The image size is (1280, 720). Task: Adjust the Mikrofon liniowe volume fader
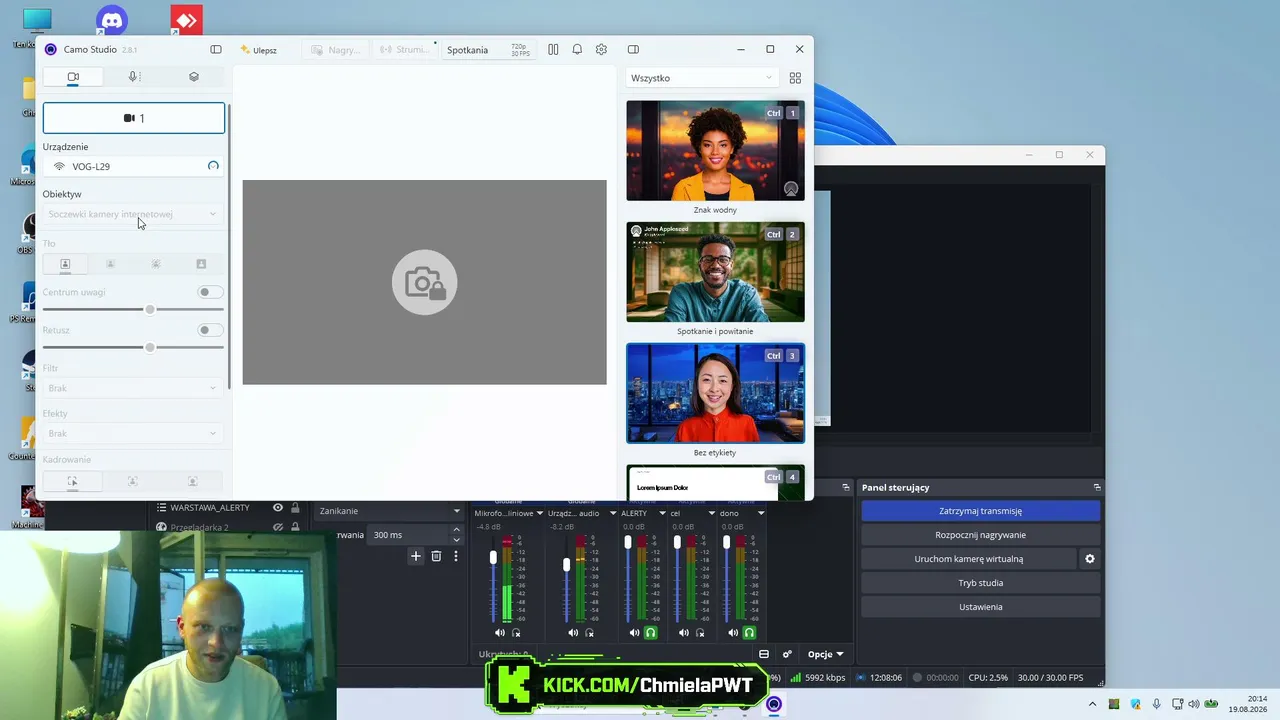pos(493,558)
